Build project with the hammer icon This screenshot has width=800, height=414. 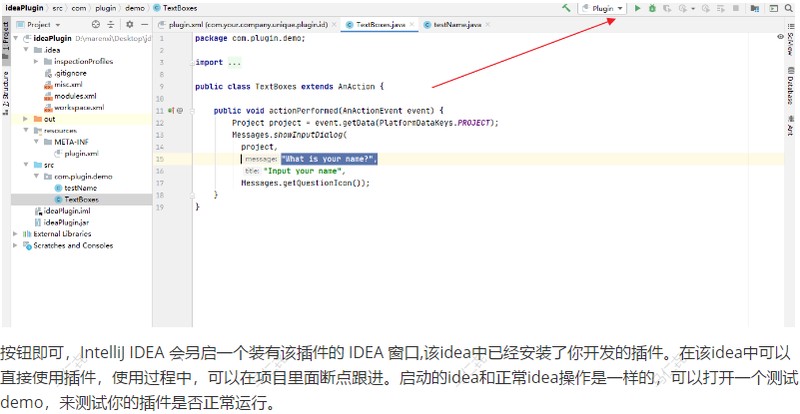(x=566, y=8)
